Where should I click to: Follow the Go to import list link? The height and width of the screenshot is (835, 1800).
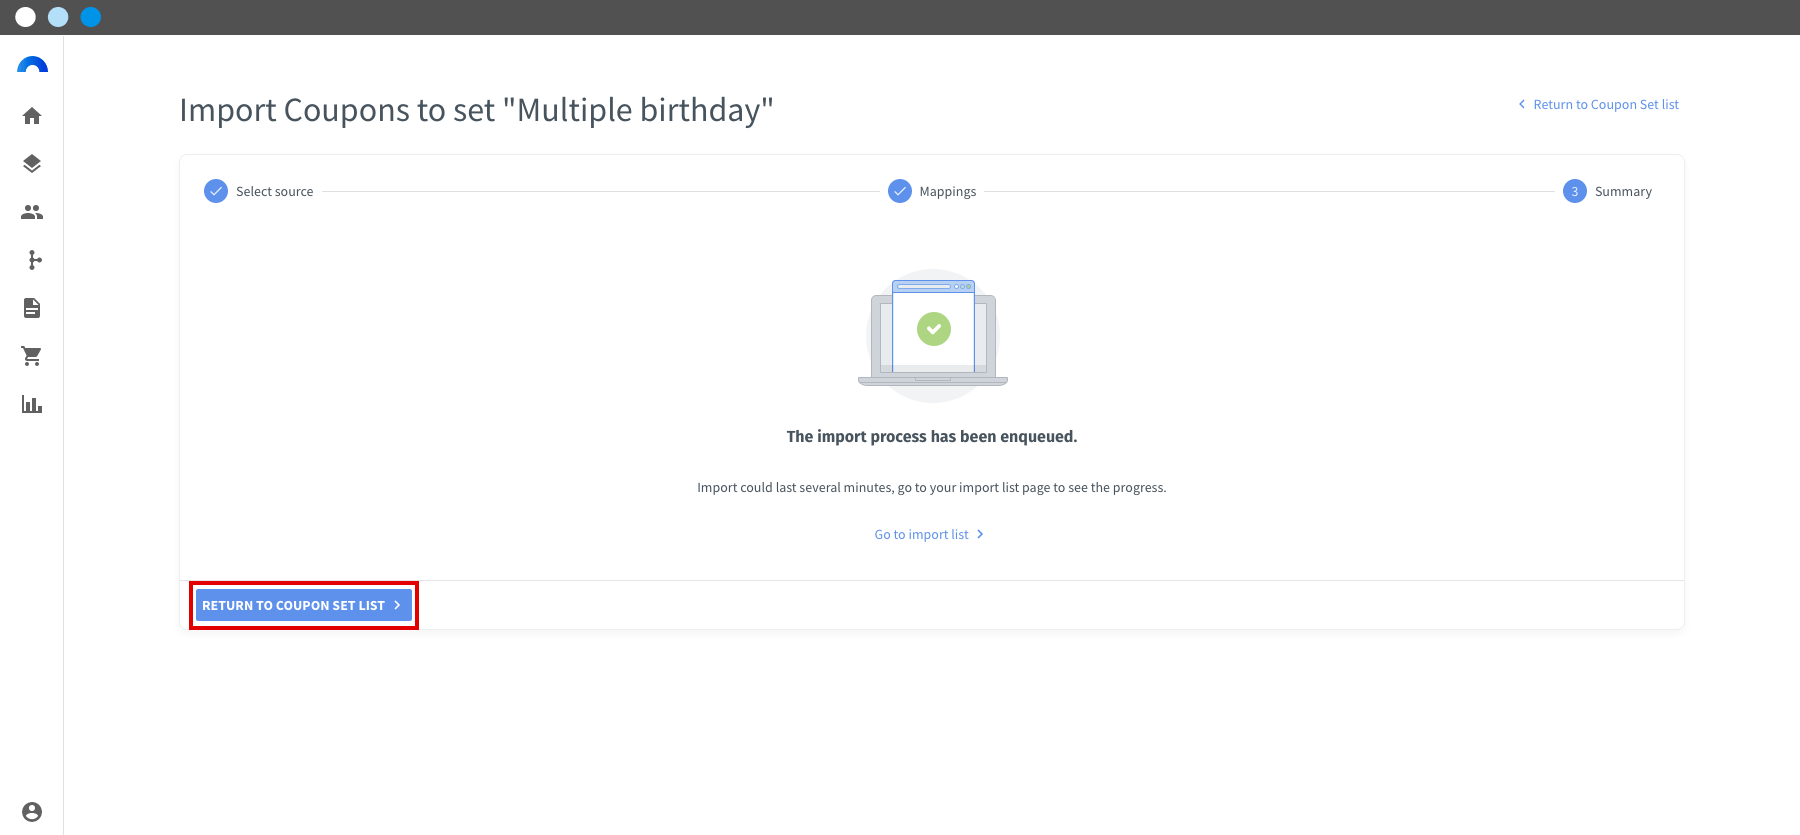pos(922,535)
